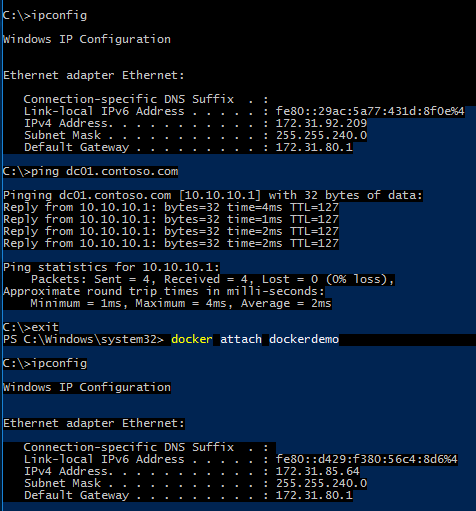Click the Packets Sent = 4 line
The image size is (476, 511).
[212, 279]
